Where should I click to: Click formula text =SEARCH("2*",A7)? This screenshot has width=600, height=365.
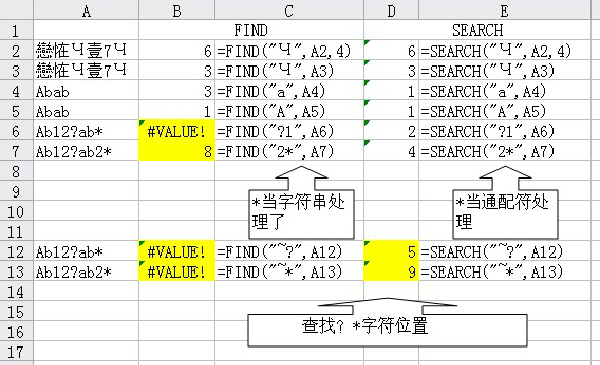tap(488, 151)
